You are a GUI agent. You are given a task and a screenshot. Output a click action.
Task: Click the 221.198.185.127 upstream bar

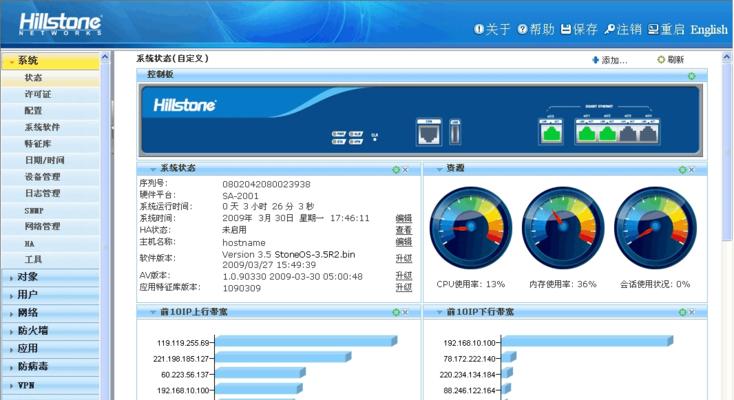pyautogui.click(x=283, y=357)
